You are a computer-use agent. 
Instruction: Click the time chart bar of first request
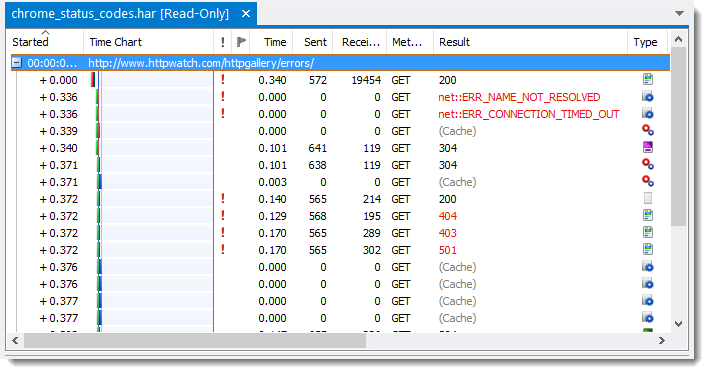[x=95, y=80]
